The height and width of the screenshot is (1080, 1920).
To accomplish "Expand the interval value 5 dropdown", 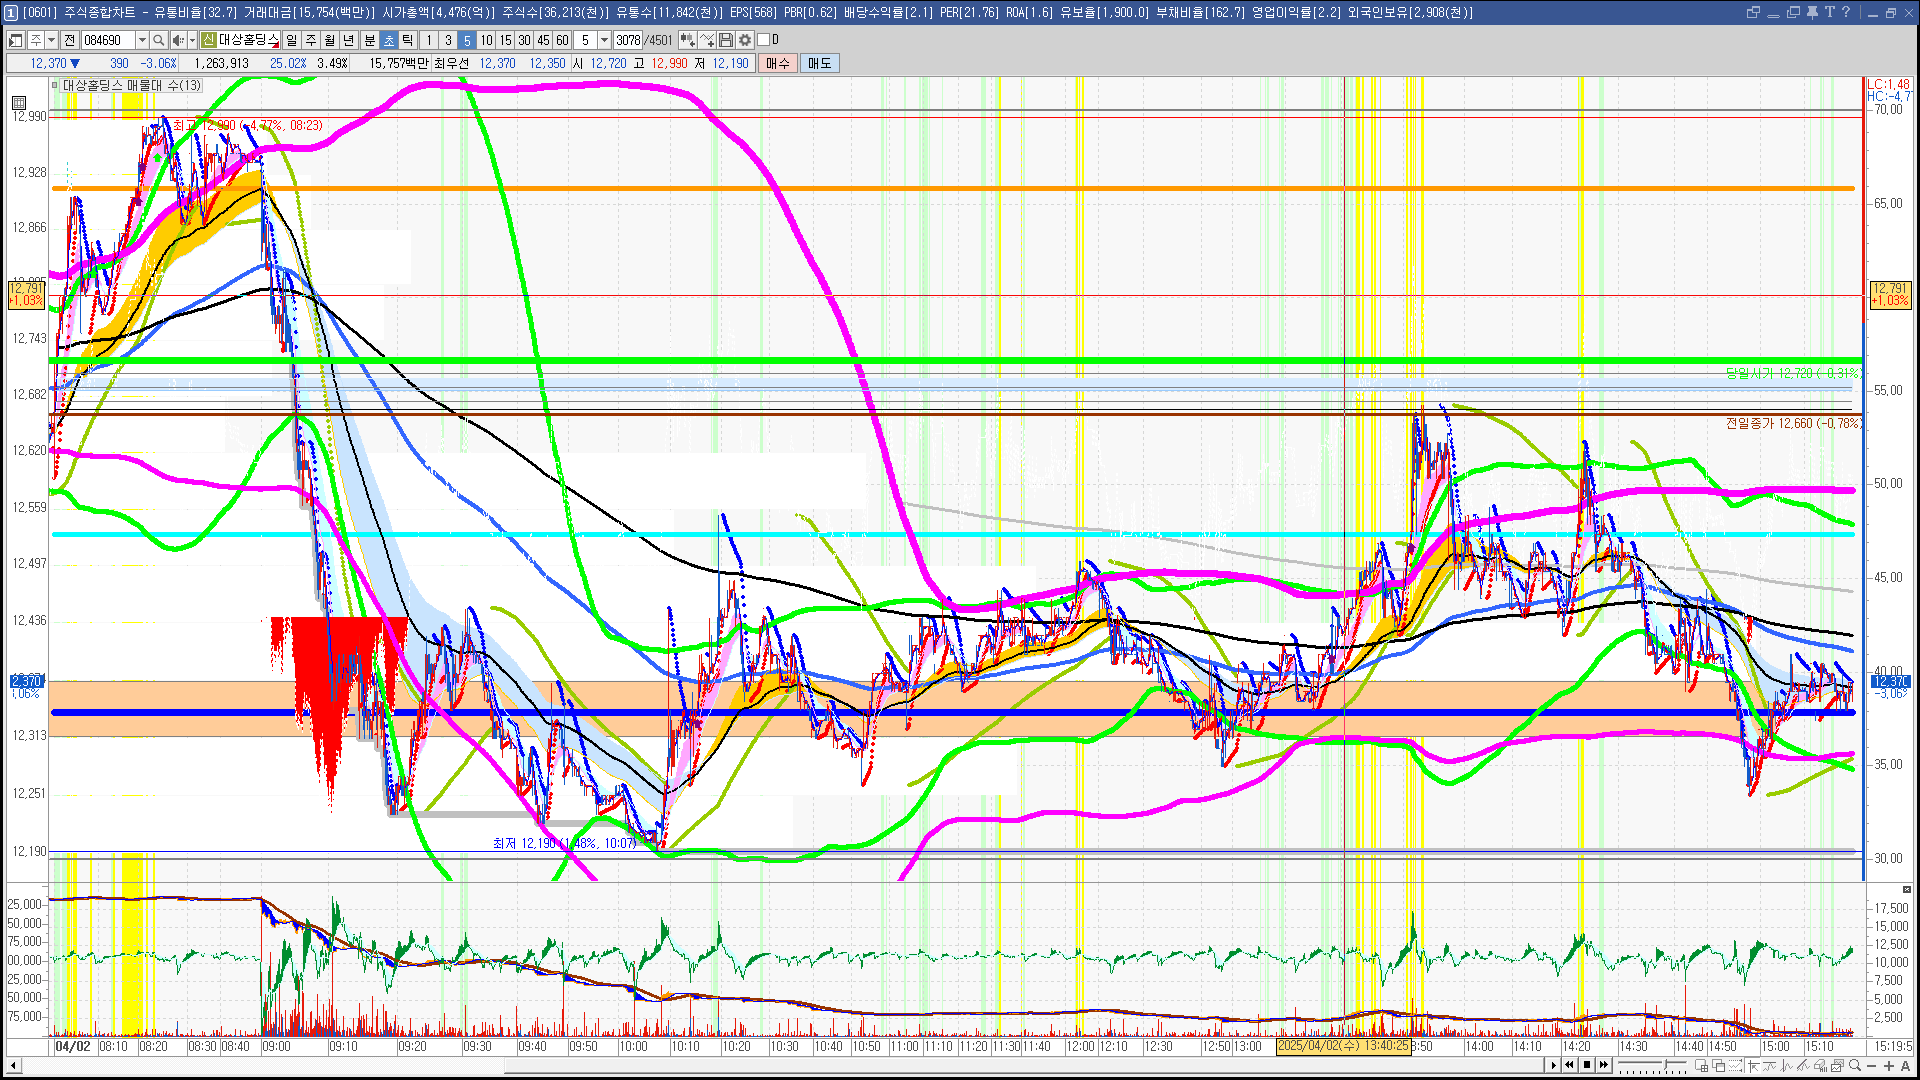I will (x=604, y=40).
